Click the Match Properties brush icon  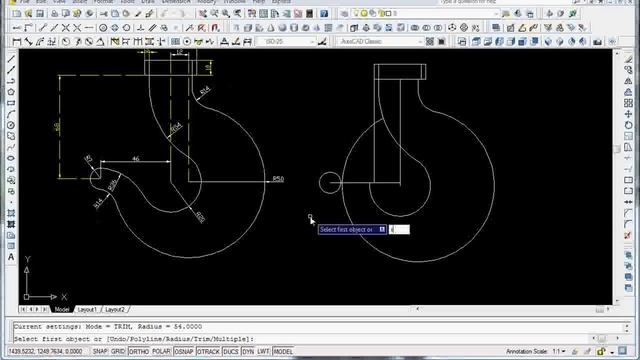(x=138, y=14)
